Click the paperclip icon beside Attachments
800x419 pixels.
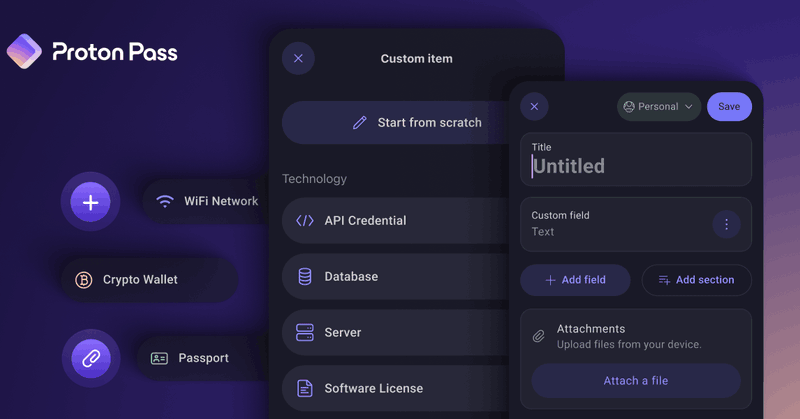(539, 336)
